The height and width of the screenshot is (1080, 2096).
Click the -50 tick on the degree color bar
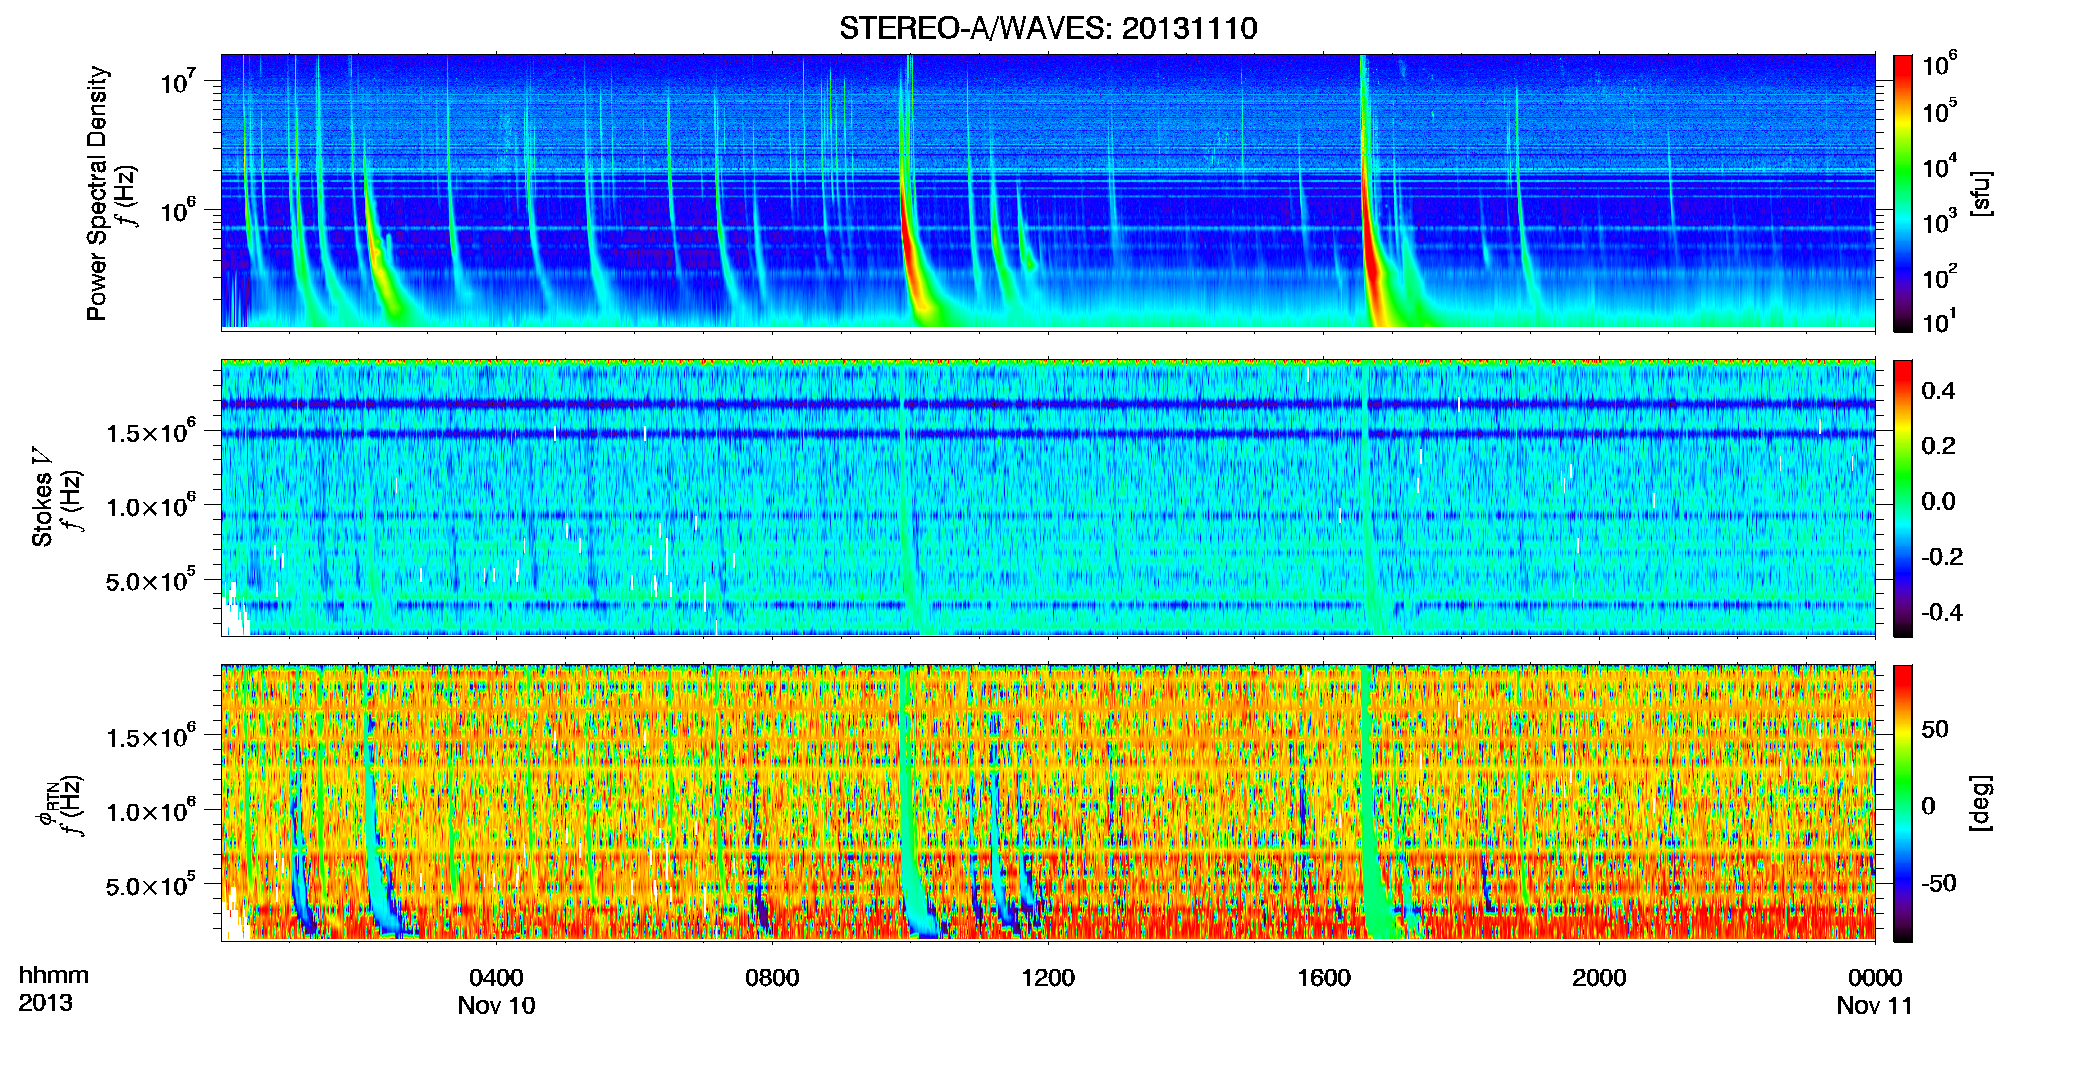[x=1938, y=883]
